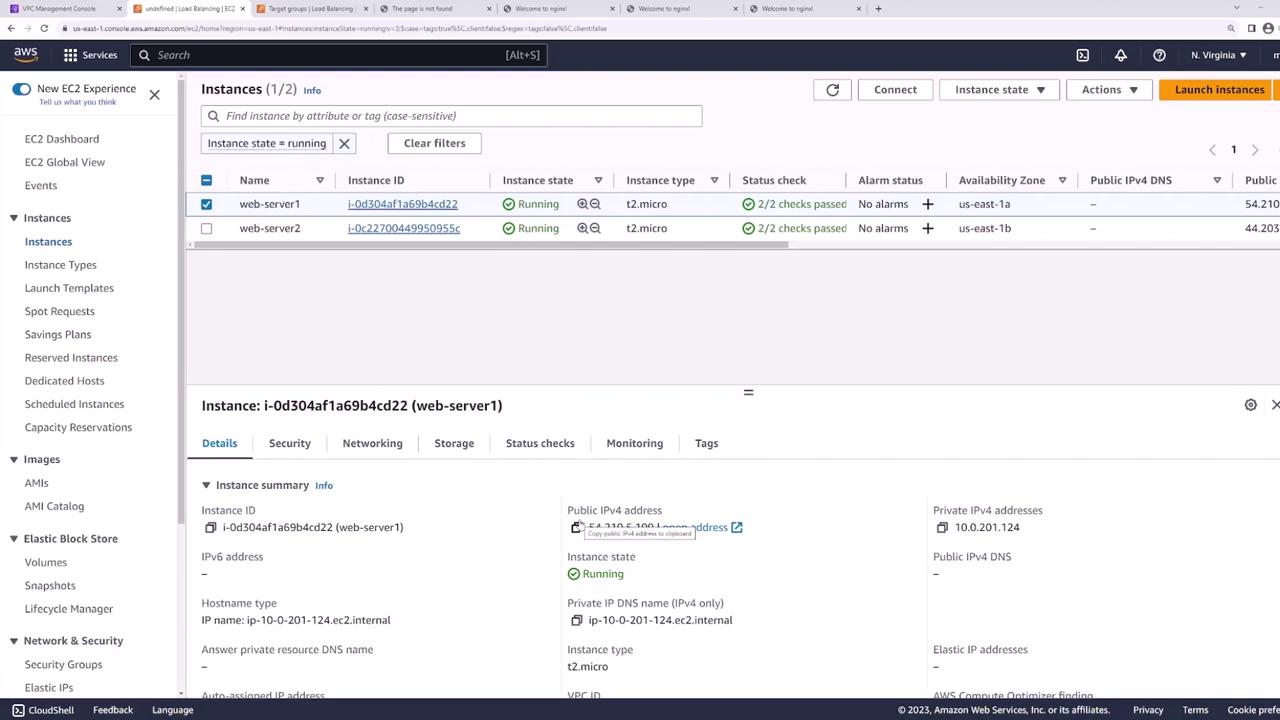Image resolution: width=1280 pixels, height=720 pixels.
Task: Open the notifications bell icon
Action: (x=1120, y=55)
